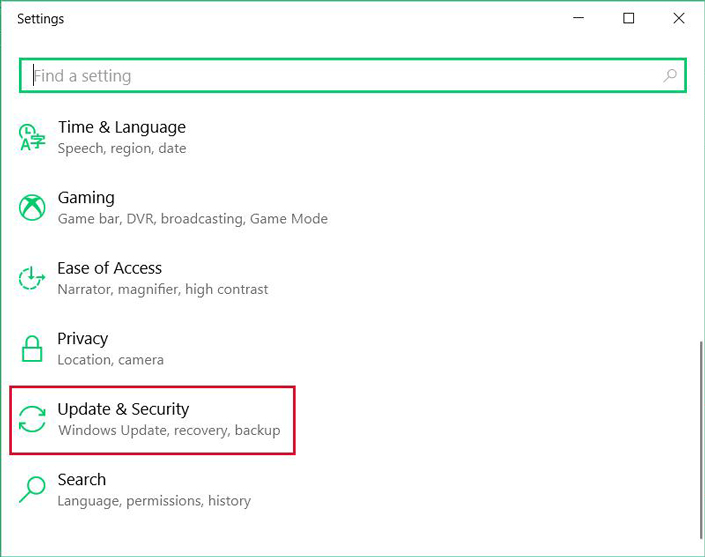The width and height of the screenshot is (705, 557).
Task: Click the Time & Language clock icon
Action: pyautogui.click(x=32, y=137)
